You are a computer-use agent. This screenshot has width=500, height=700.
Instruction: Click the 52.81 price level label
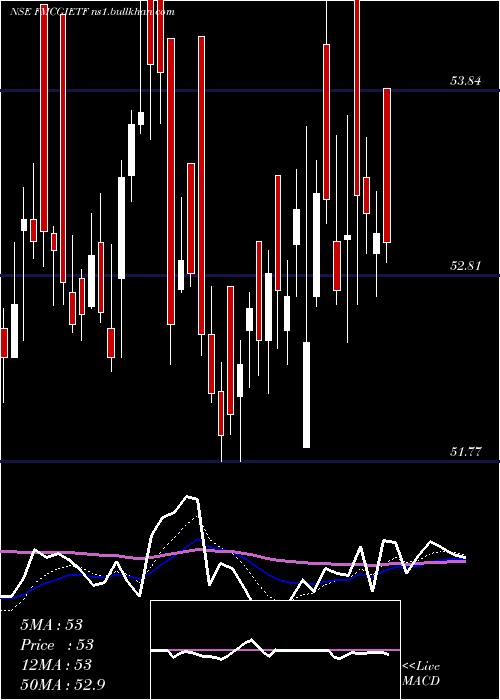pos(466,266)
